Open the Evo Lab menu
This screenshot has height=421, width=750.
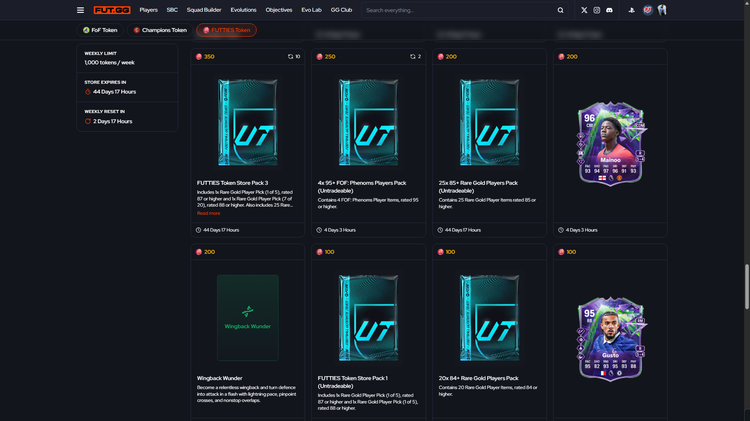(311, 10)
